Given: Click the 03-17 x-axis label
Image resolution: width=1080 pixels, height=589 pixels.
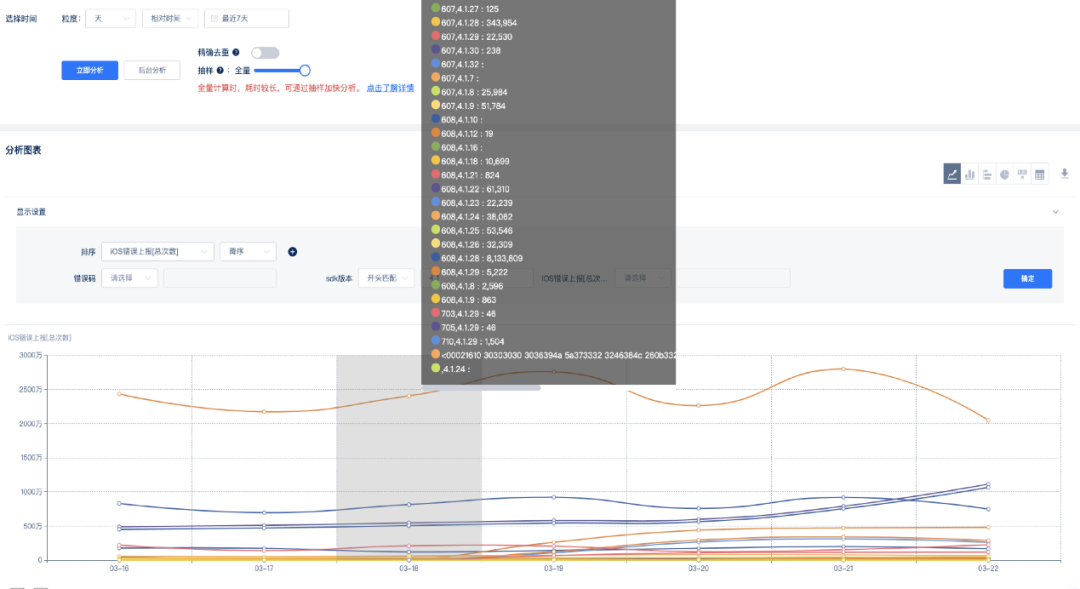Looking at the screenshot, I should pyautogui.click(x=264, y=568).
